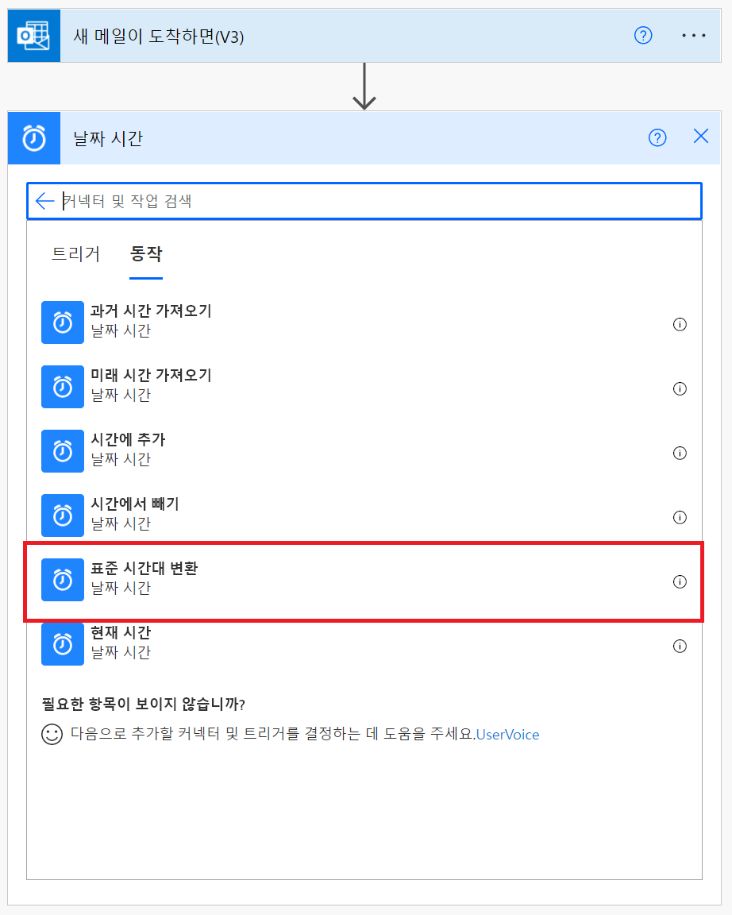The width and height of the screenshot is (732, 915).
Task: Switch to the 트리거 tab
Action: tap(76, 254)
